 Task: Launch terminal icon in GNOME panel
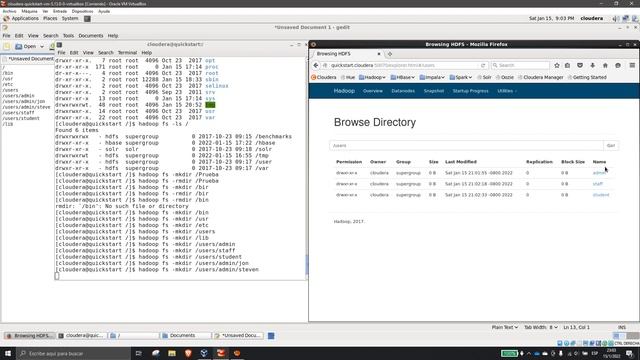tap(87, 19)
